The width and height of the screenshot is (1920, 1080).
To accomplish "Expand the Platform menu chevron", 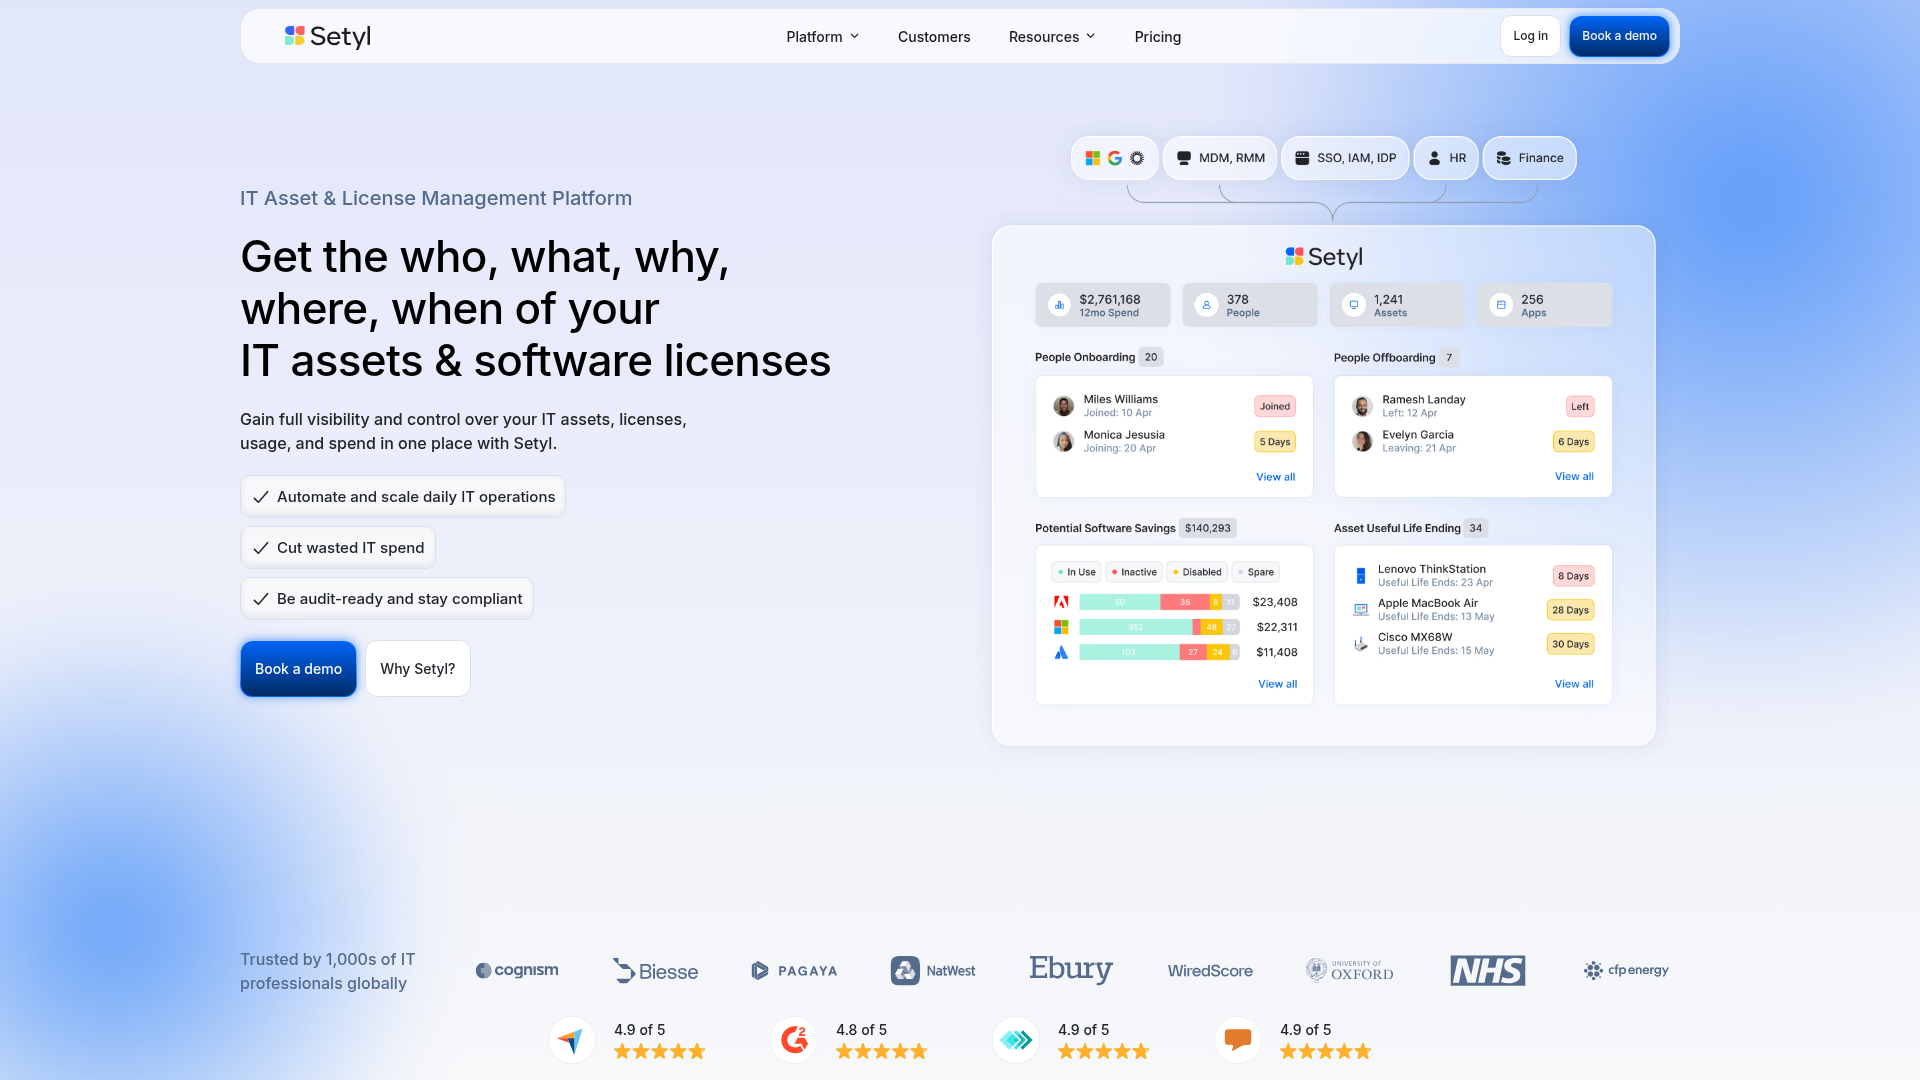I will pos(855,36).
